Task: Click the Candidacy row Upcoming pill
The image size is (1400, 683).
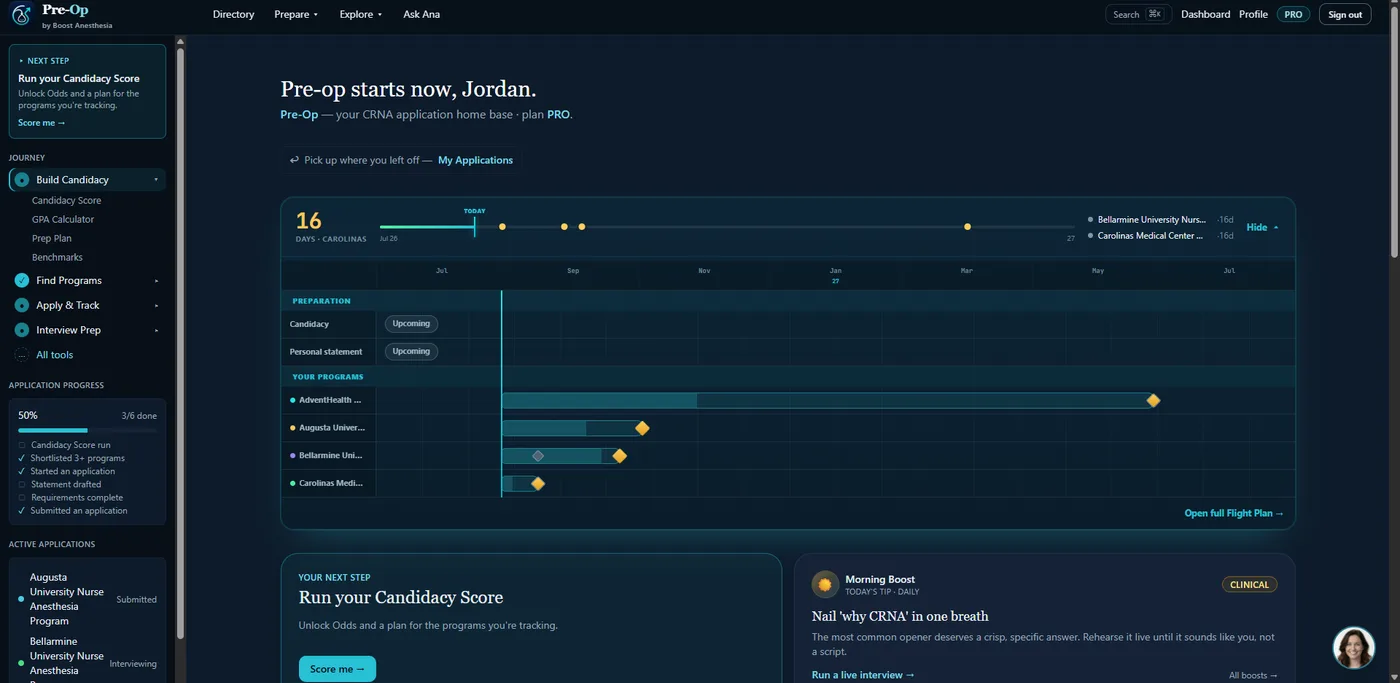Action: coord(411,324)
